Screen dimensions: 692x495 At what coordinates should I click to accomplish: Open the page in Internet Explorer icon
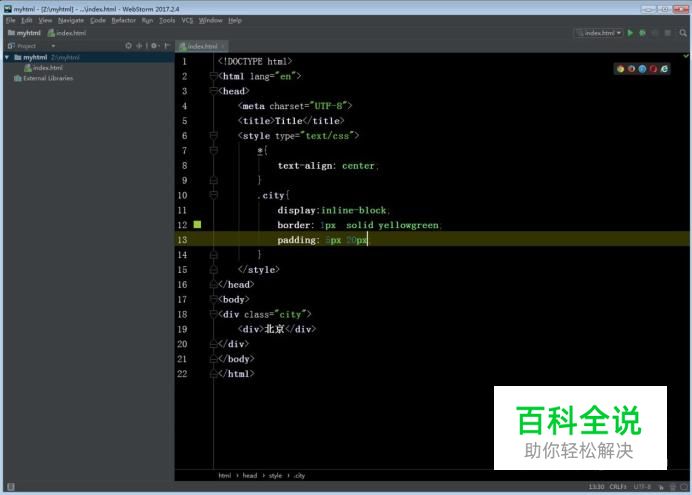tap(664, 69)
